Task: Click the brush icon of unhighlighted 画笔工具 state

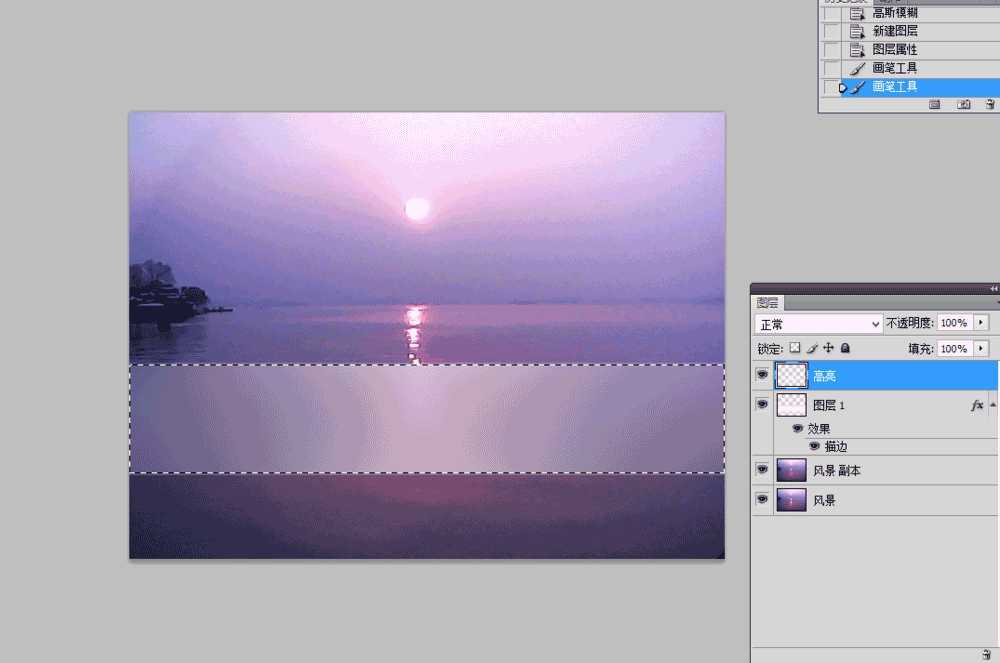Action: (x=858, y=68)
